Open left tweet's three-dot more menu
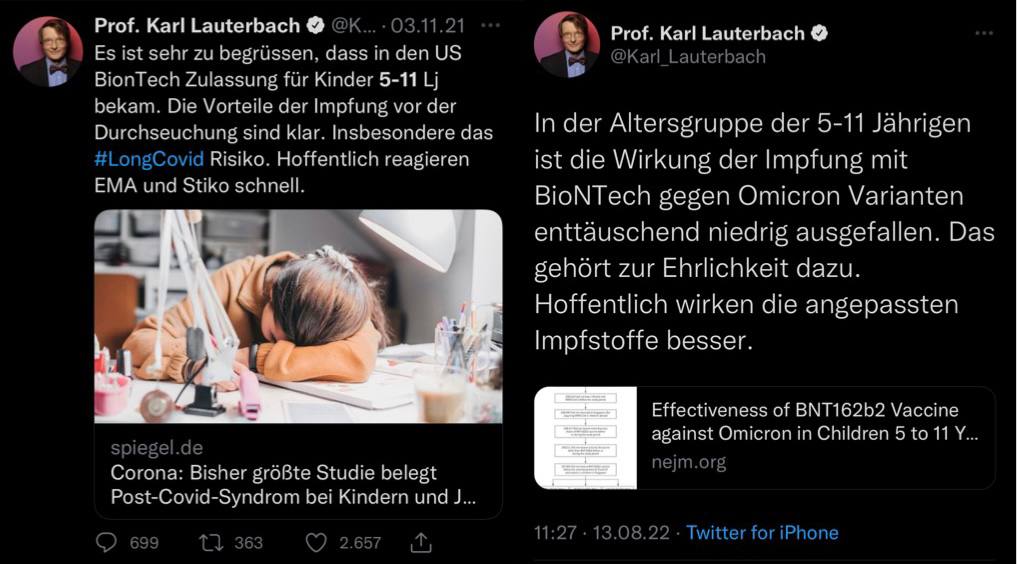The image size is (1019, 564). tap(490, 25)
